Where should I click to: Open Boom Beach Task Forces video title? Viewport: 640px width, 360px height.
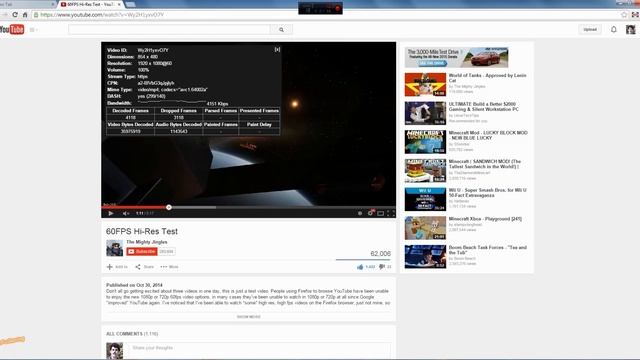pyautogui.click(x=487, y=250)
